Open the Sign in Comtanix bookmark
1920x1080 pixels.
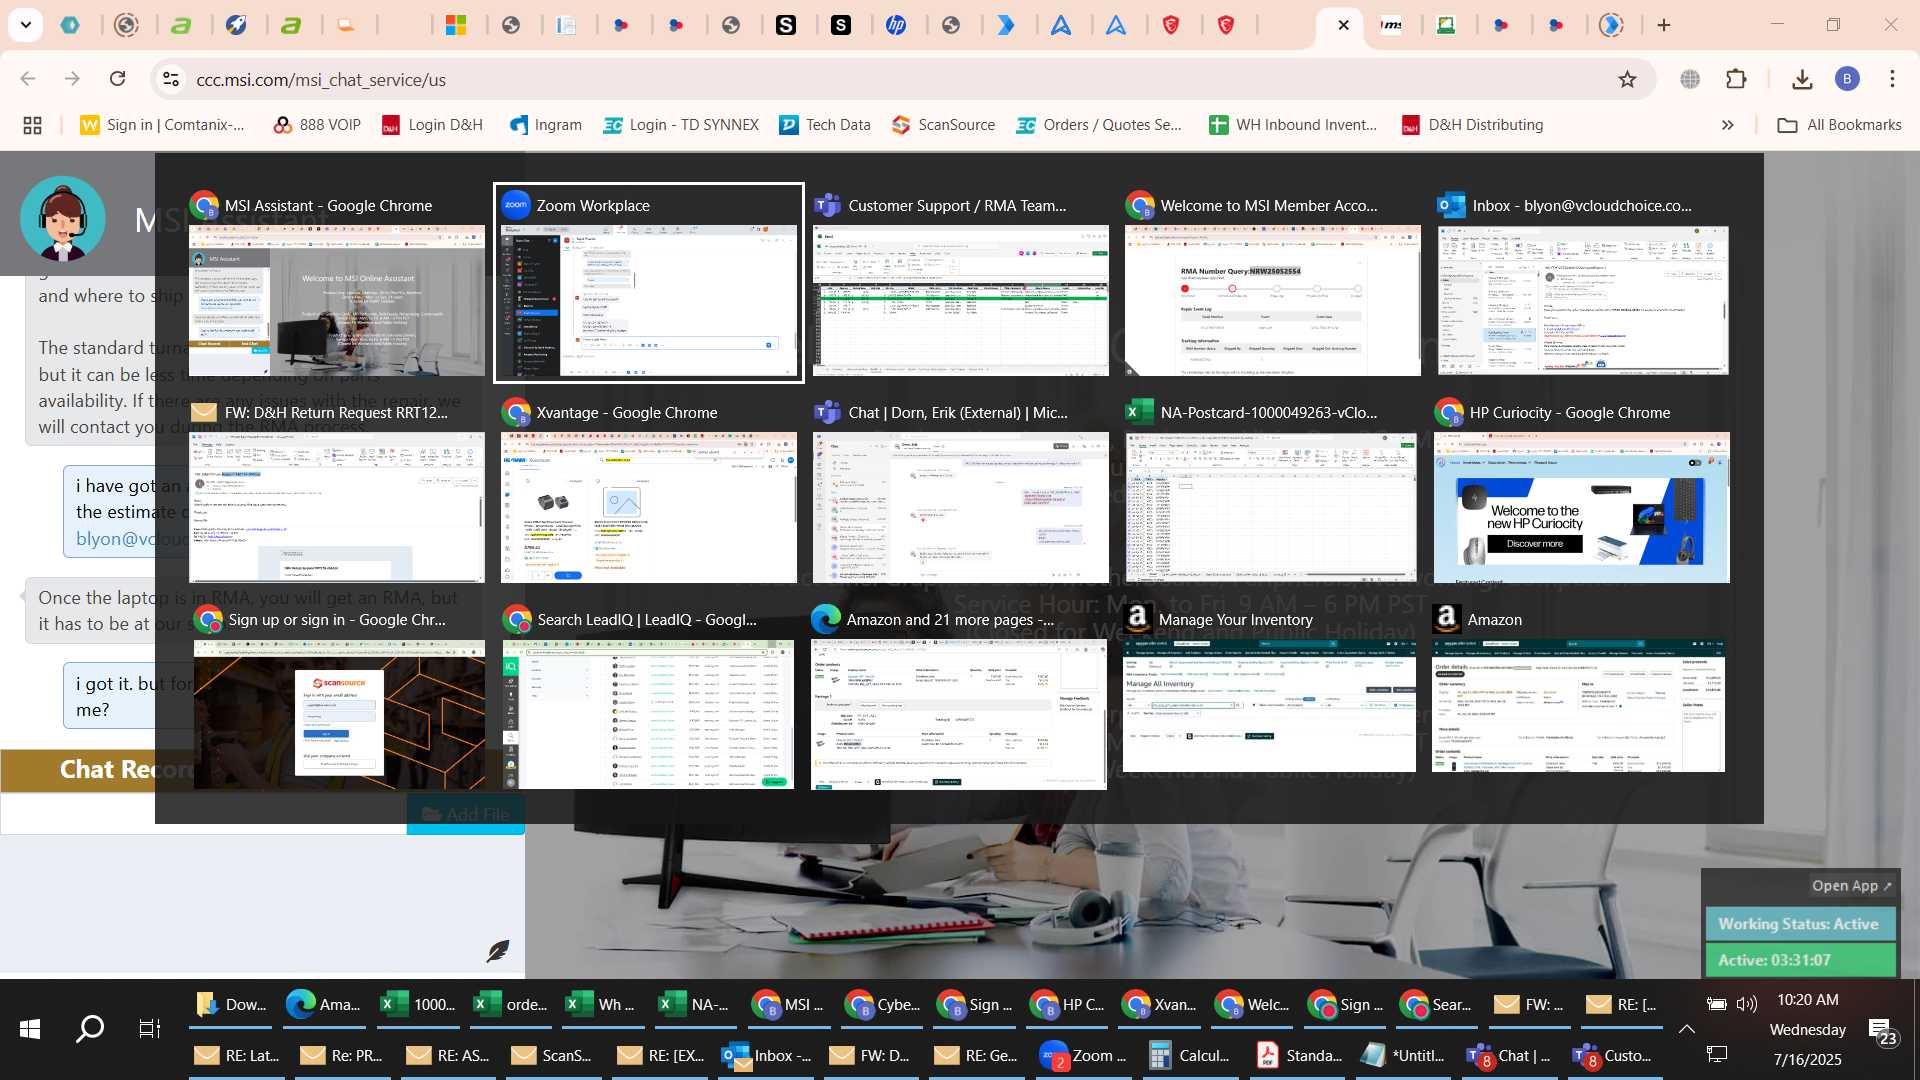(162, 125)
